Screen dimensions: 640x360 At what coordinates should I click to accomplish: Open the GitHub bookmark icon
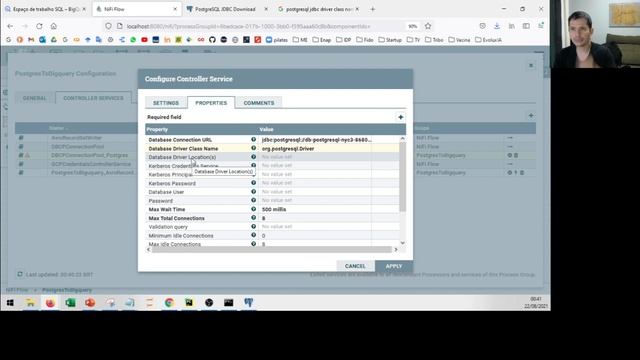212,40
